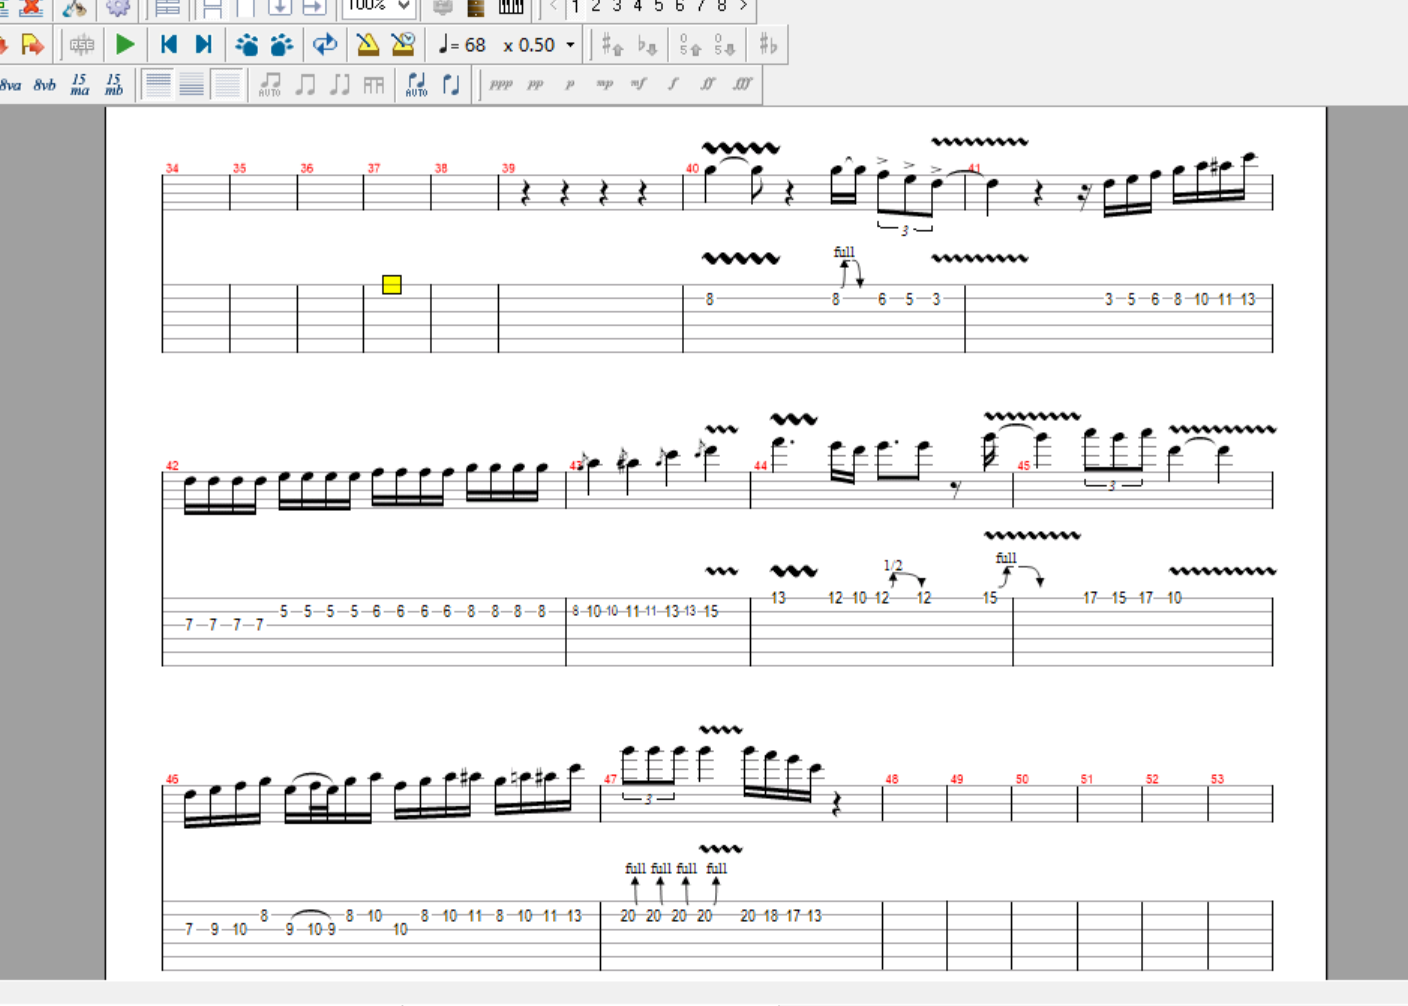
Task: Show the piano keyboard view
Action: [x=510, y=6]
